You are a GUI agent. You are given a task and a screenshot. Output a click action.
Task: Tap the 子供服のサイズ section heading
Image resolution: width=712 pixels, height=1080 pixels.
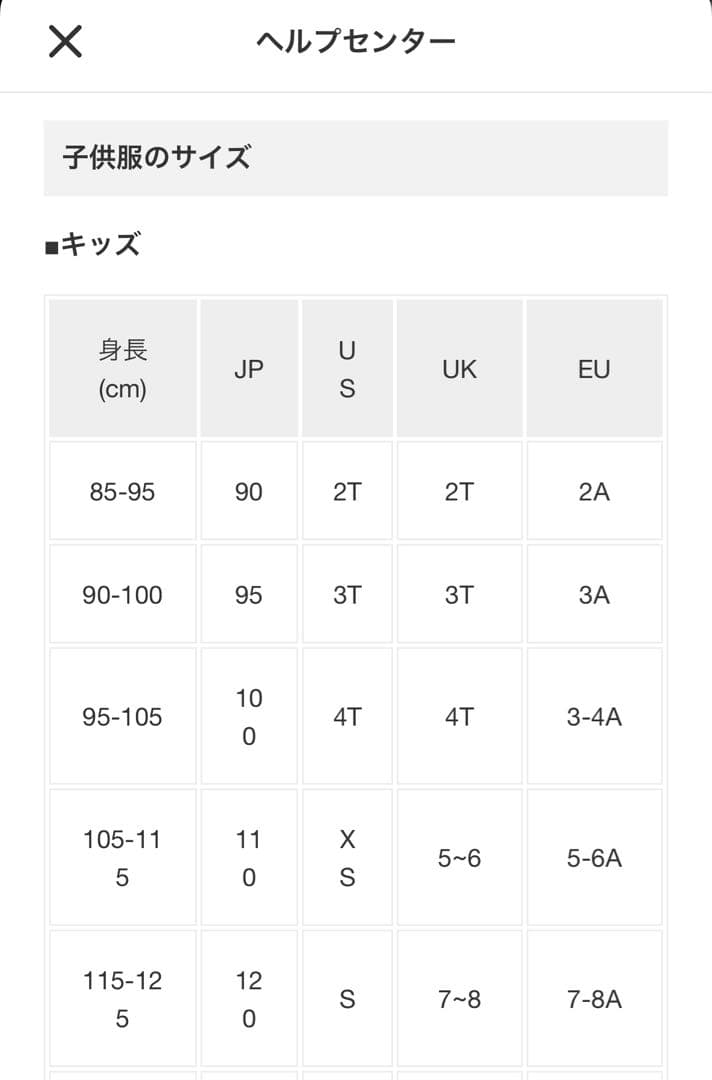pyautogui.click(x=157, y=158)
